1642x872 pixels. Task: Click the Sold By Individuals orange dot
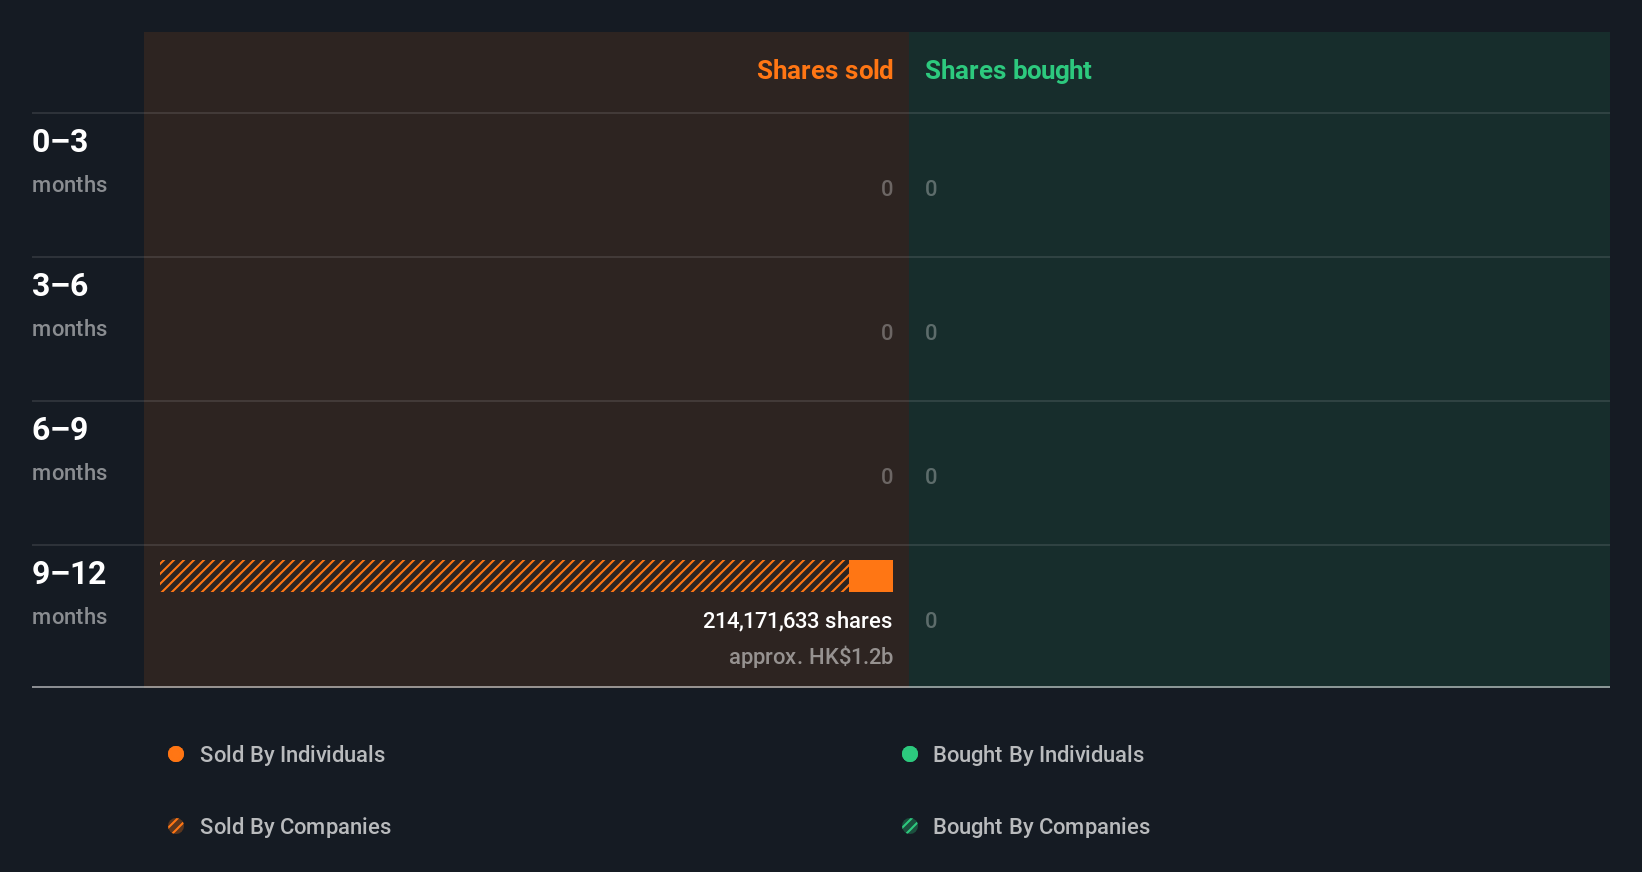click(x=176, y=754)
